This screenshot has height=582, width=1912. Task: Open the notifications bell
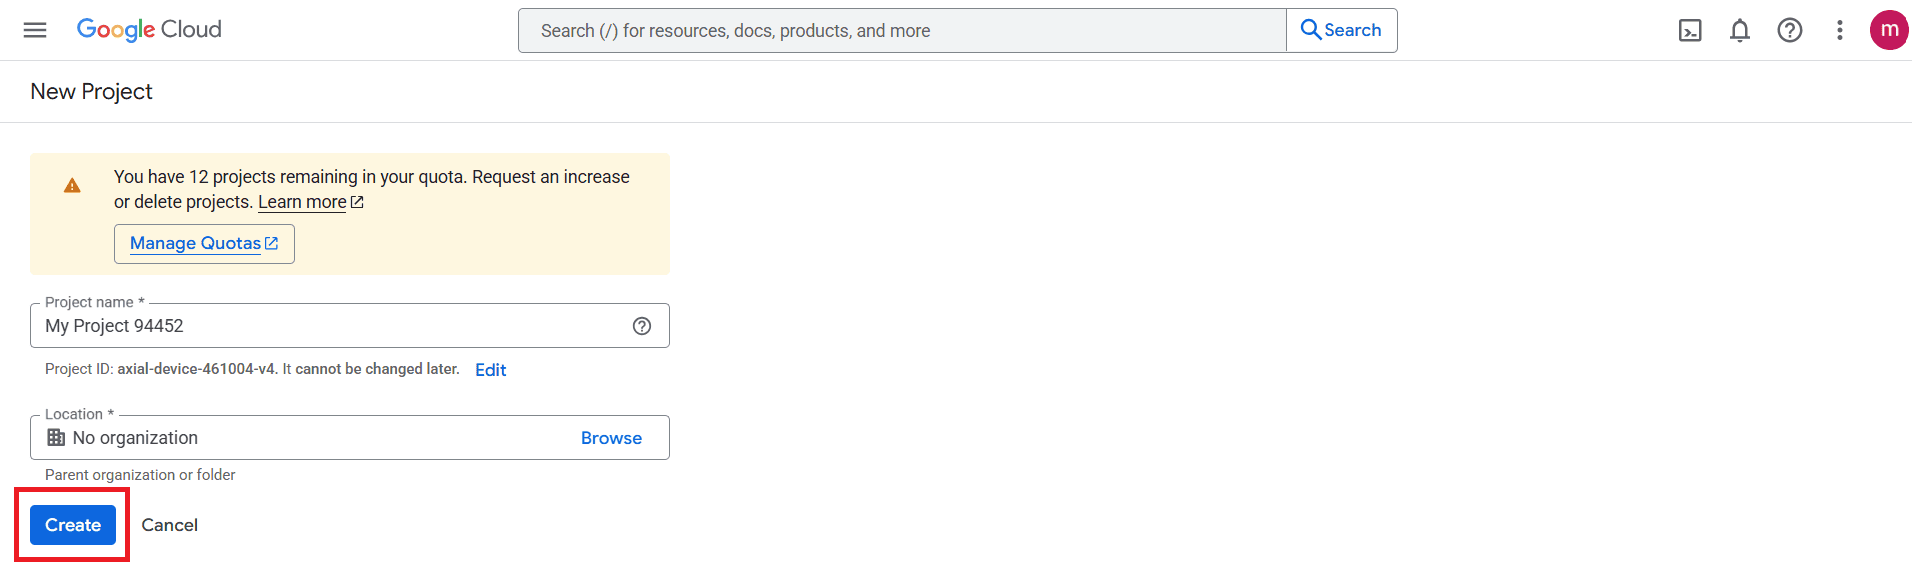[1740, 30]
